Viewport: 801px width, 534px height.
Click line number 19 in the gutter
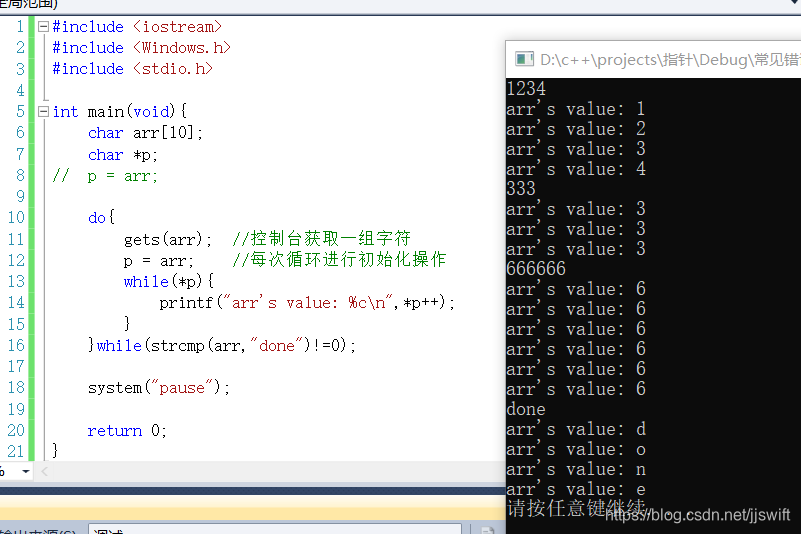16,409
